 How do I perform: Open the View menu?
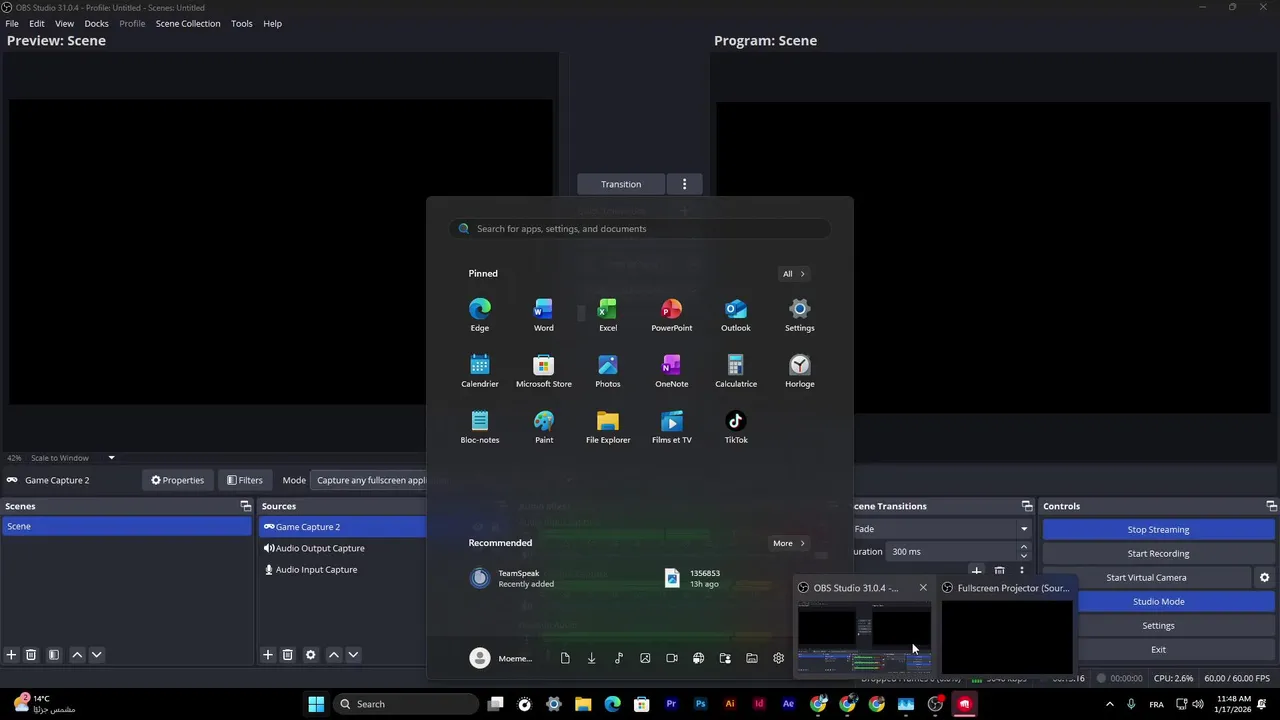point(64,23)
